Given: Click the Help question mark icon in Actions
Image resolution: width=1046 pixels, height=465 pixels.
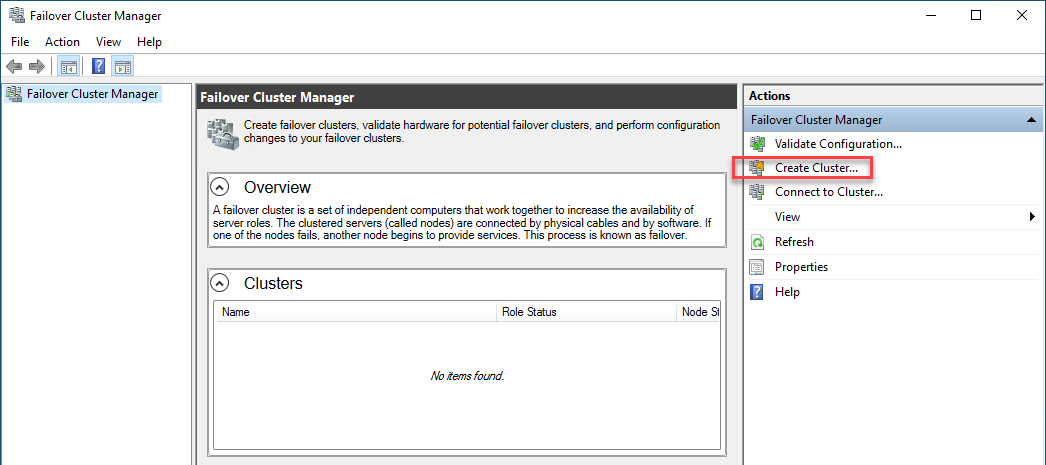Looking at the screenshot, I should (757, 292).
